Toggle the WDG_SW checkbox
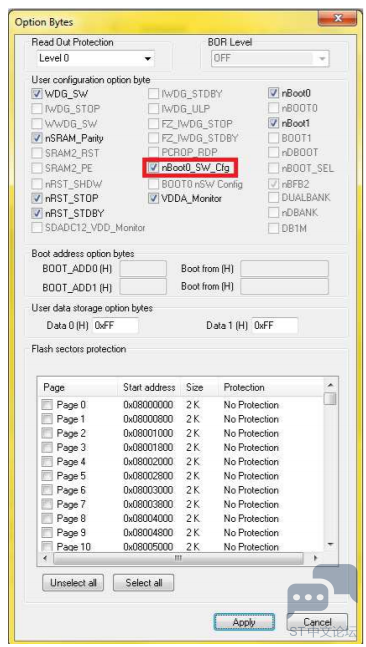The width and height of the screenshot is (366, 647). tap(37, 94)
